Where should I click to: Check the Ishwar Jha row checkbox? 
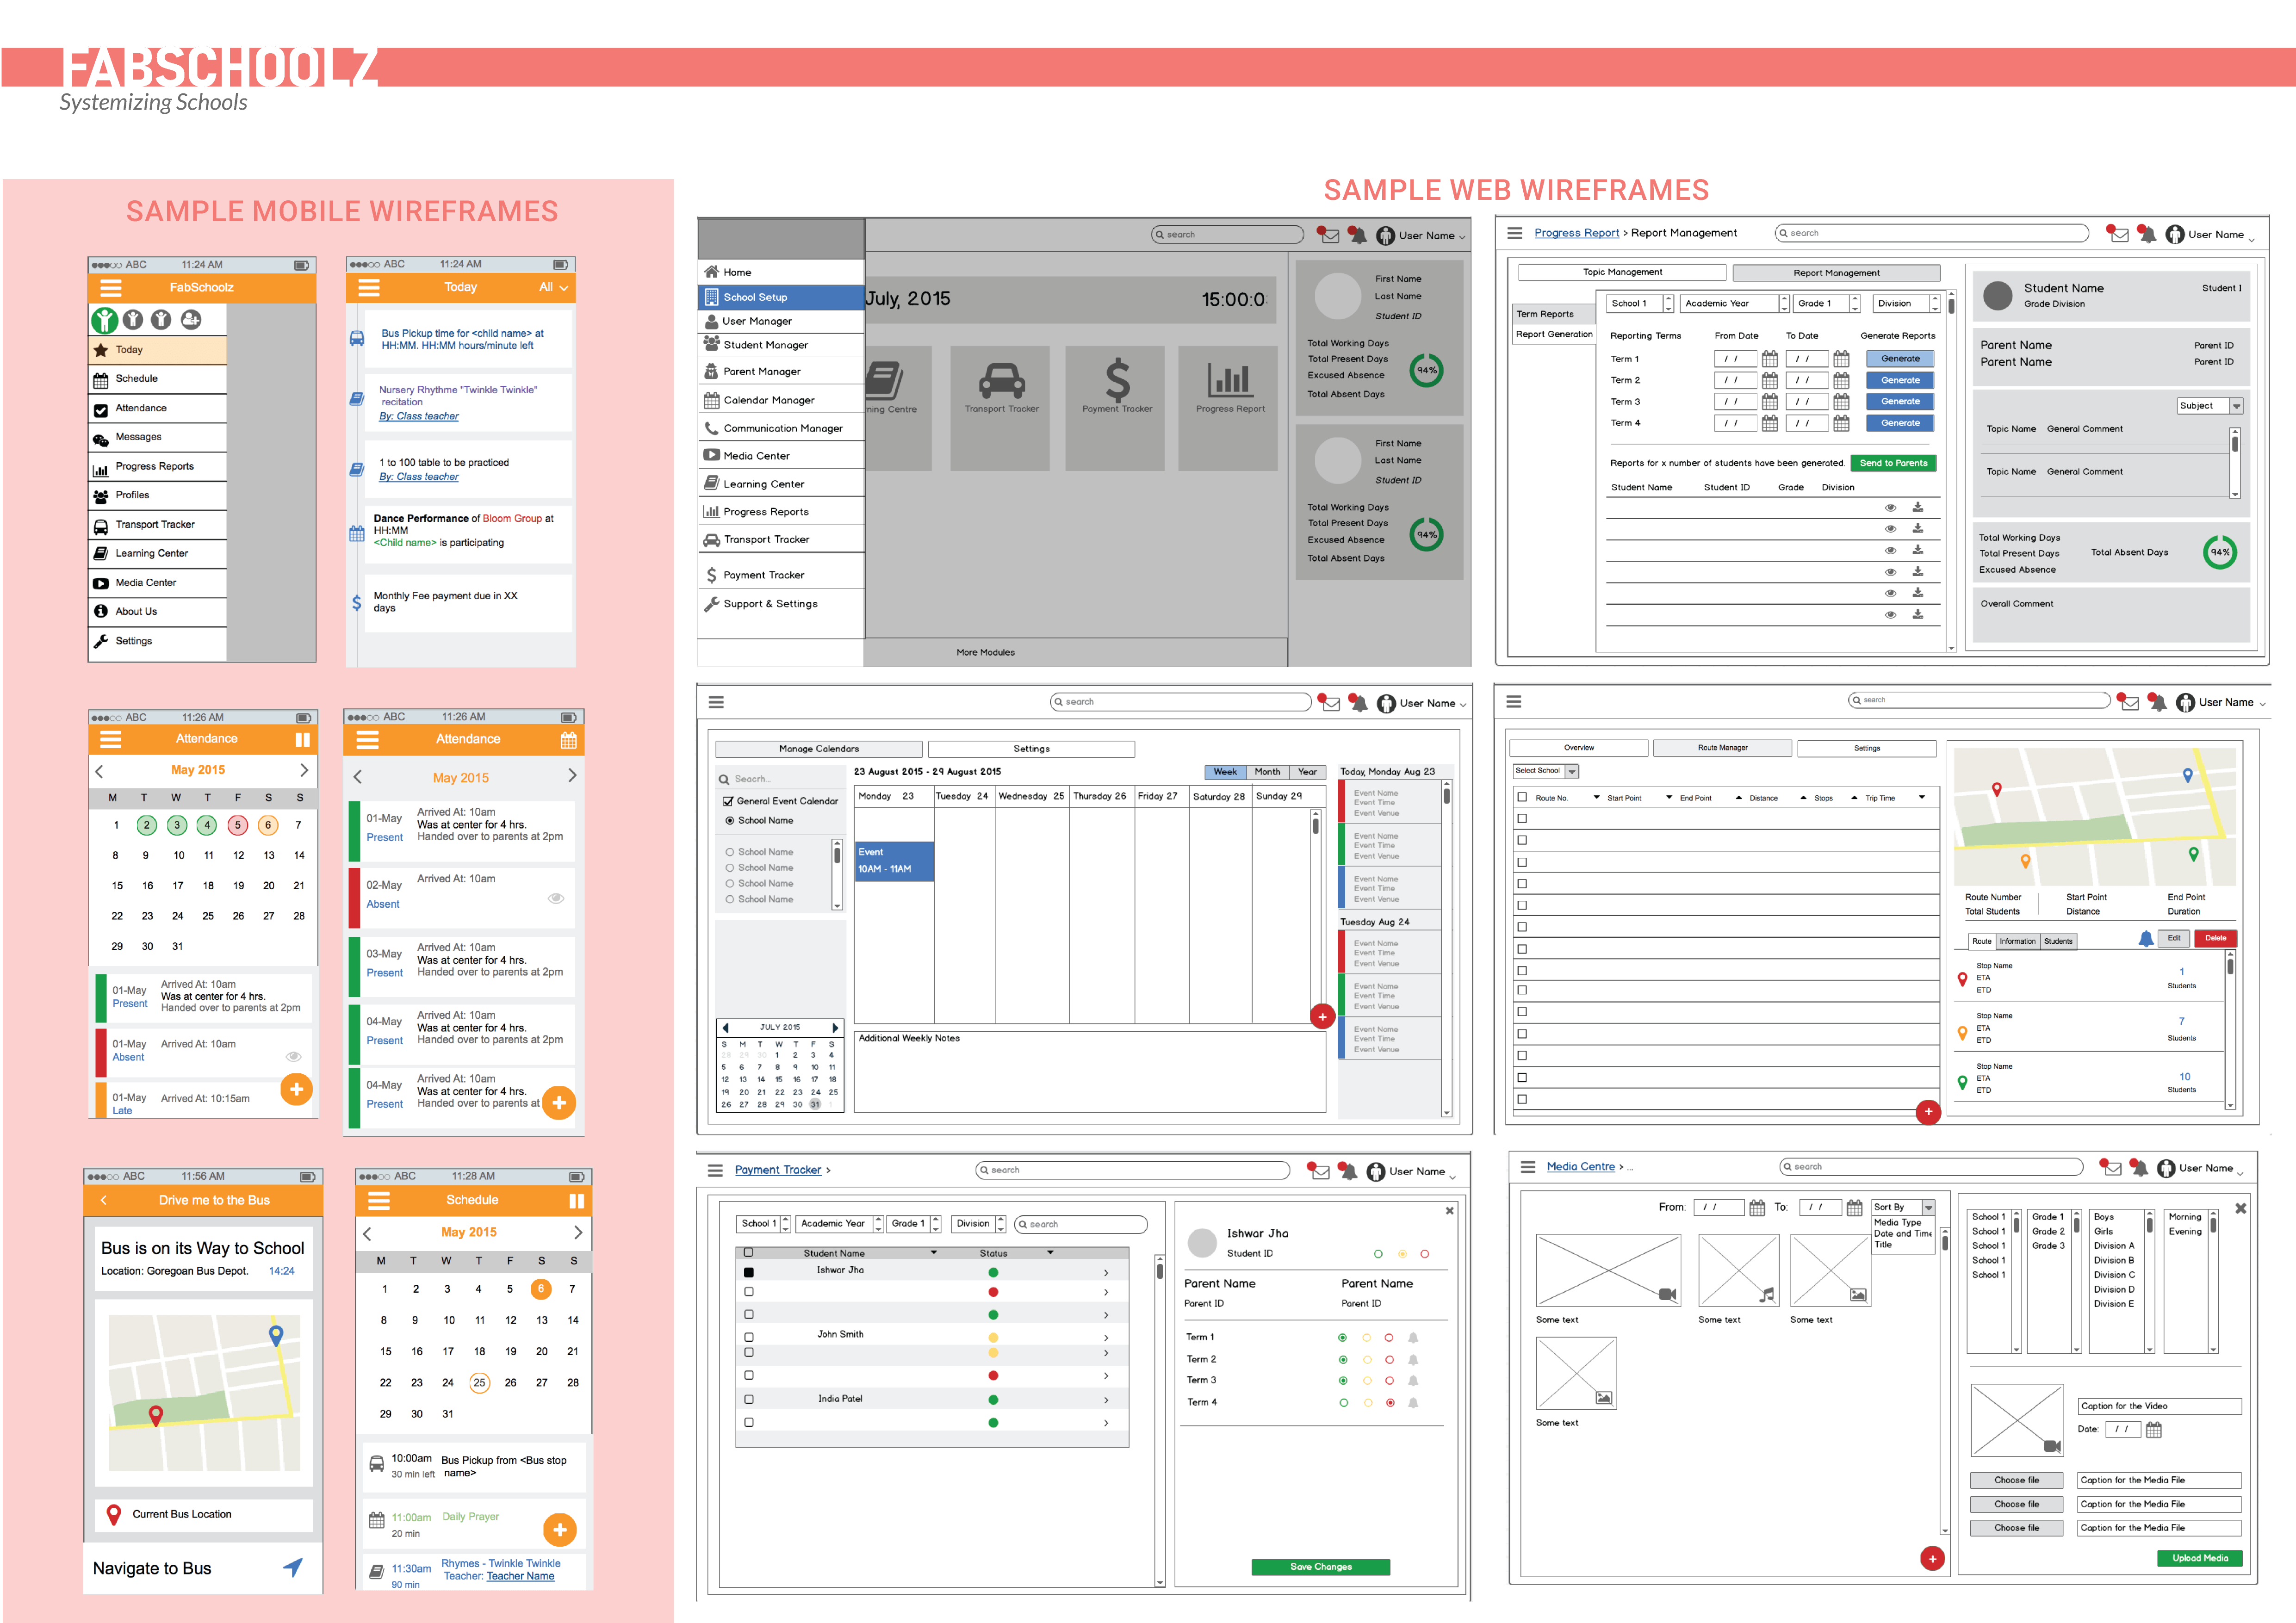[x=749, y=1272]
